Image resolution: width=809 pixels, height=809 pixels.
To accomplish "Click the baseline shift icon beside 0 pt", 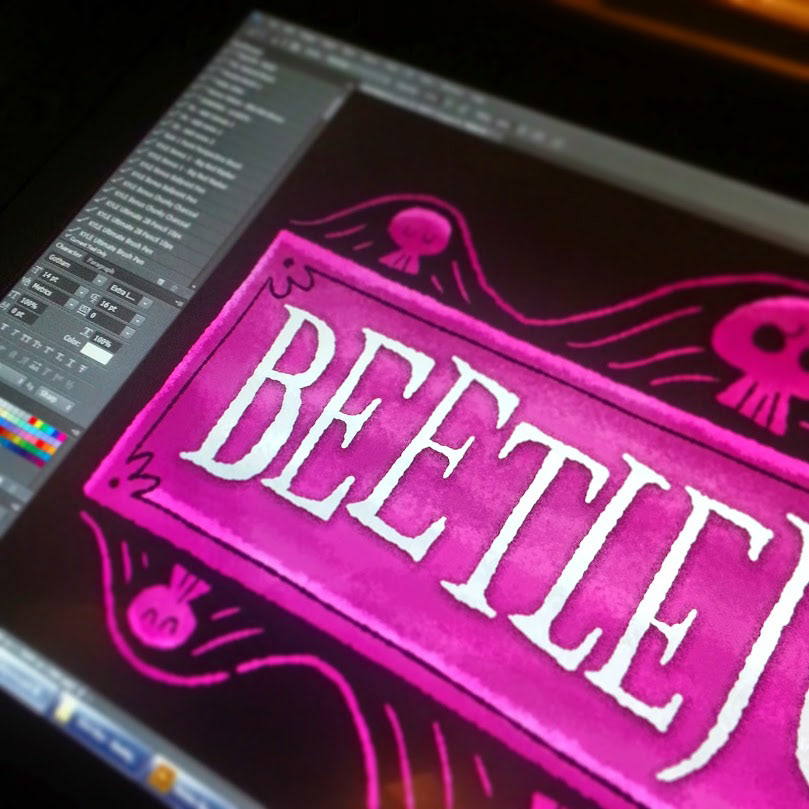I will tap(4, 306).
